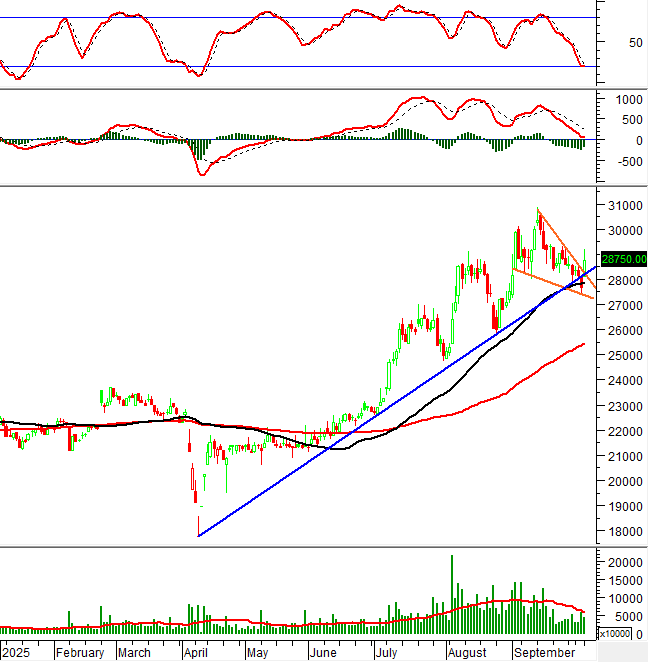
Task: Select the 2025 year label
Action: pyautogui.click(x=14, y=652)
